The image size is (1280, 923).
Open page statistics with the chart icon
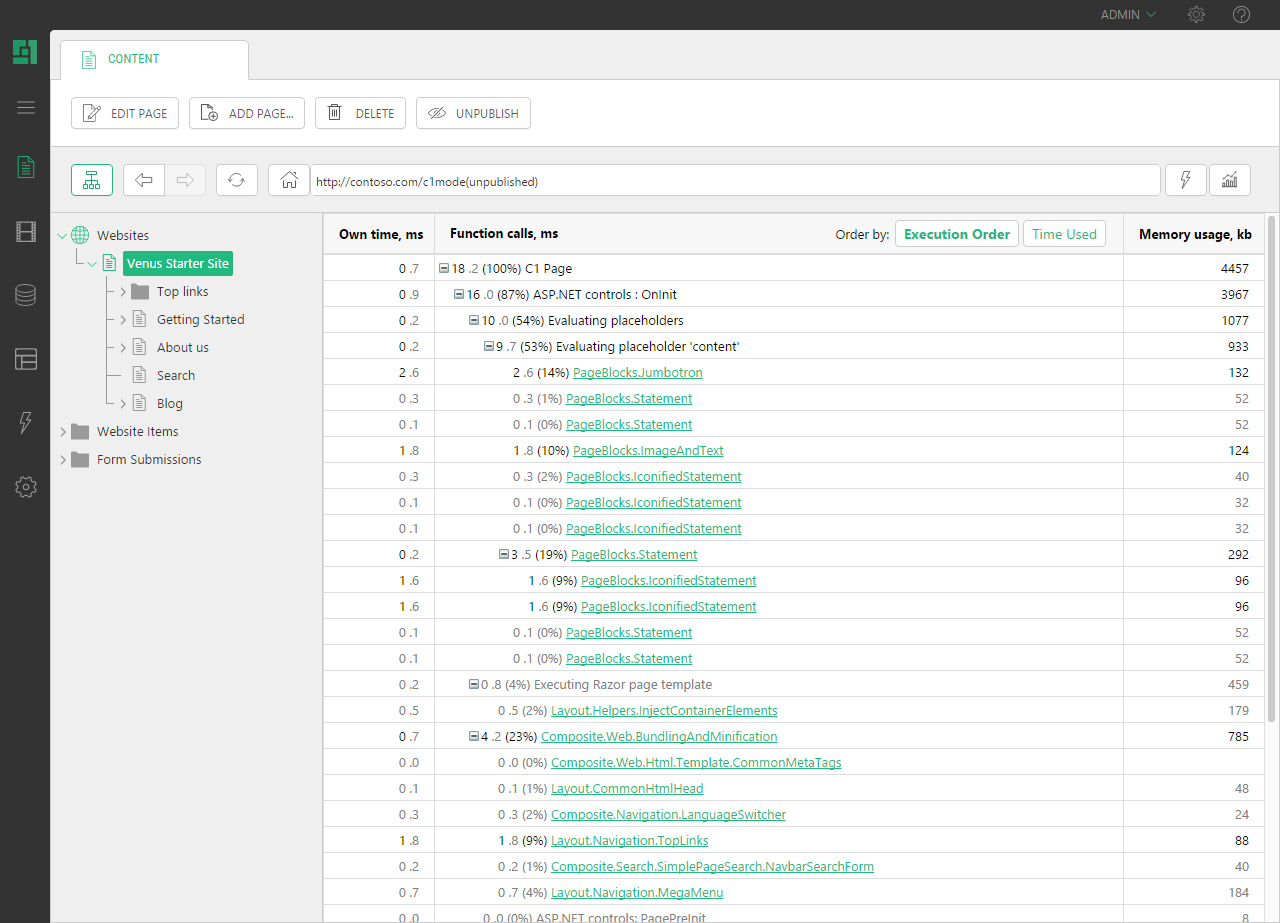(x=1229, y=180)
